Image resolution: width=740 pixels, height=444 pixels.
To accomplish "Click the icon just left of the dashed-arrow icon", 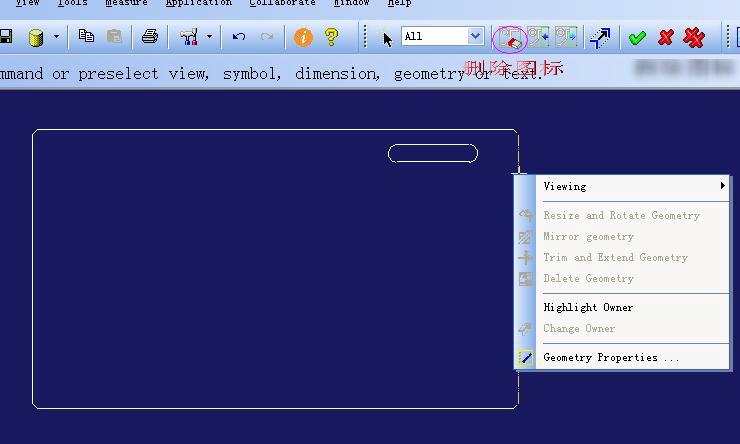I will coord(566,37).
